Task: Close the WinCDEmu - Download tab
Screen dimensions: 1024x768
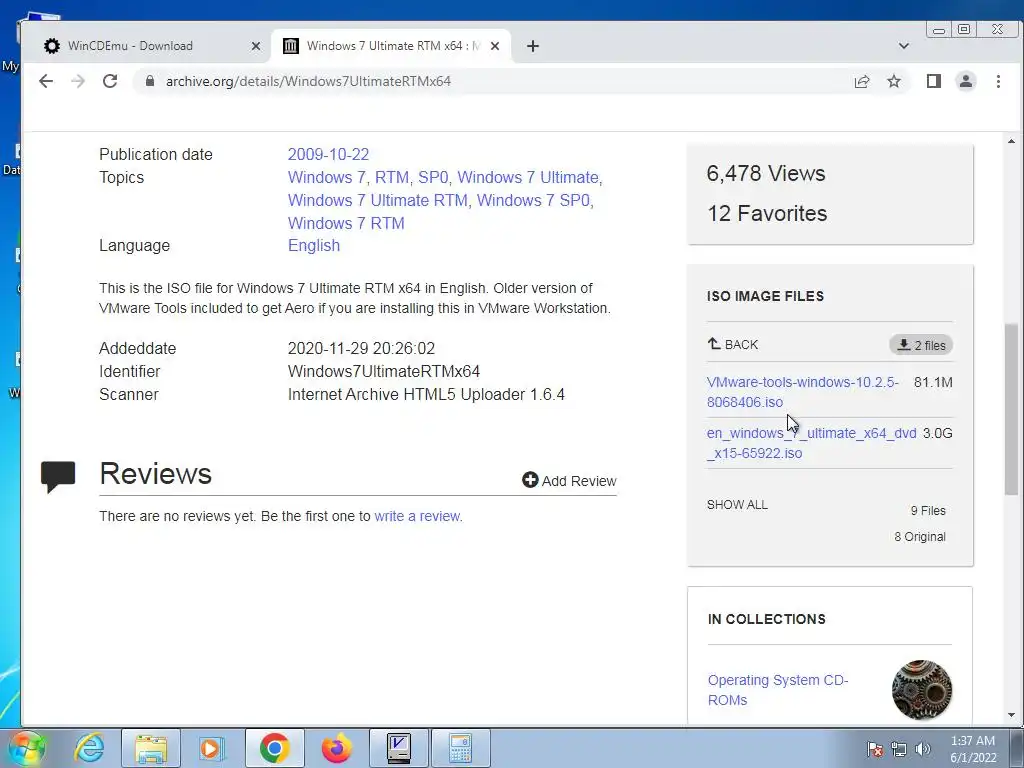Action: pyautogui.click(x=255, y=46)
